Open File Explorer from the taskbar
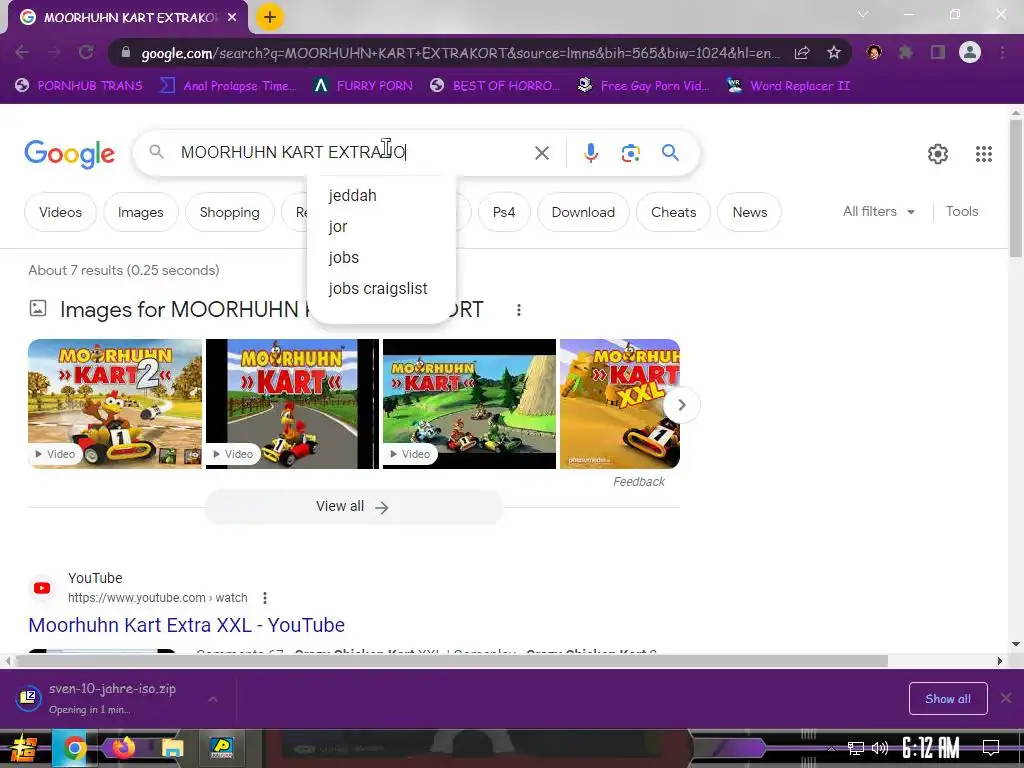The image size is (1024, 768). (173, 748)
